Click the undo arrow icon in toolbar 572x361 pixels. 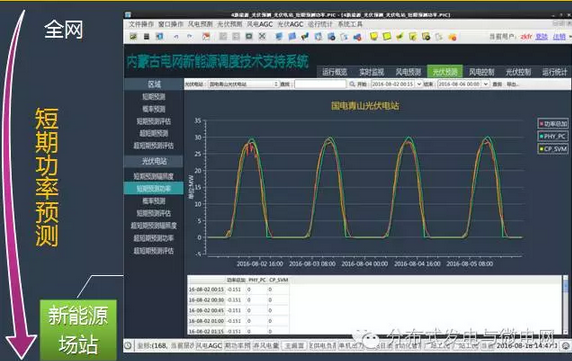coord(176,36)
